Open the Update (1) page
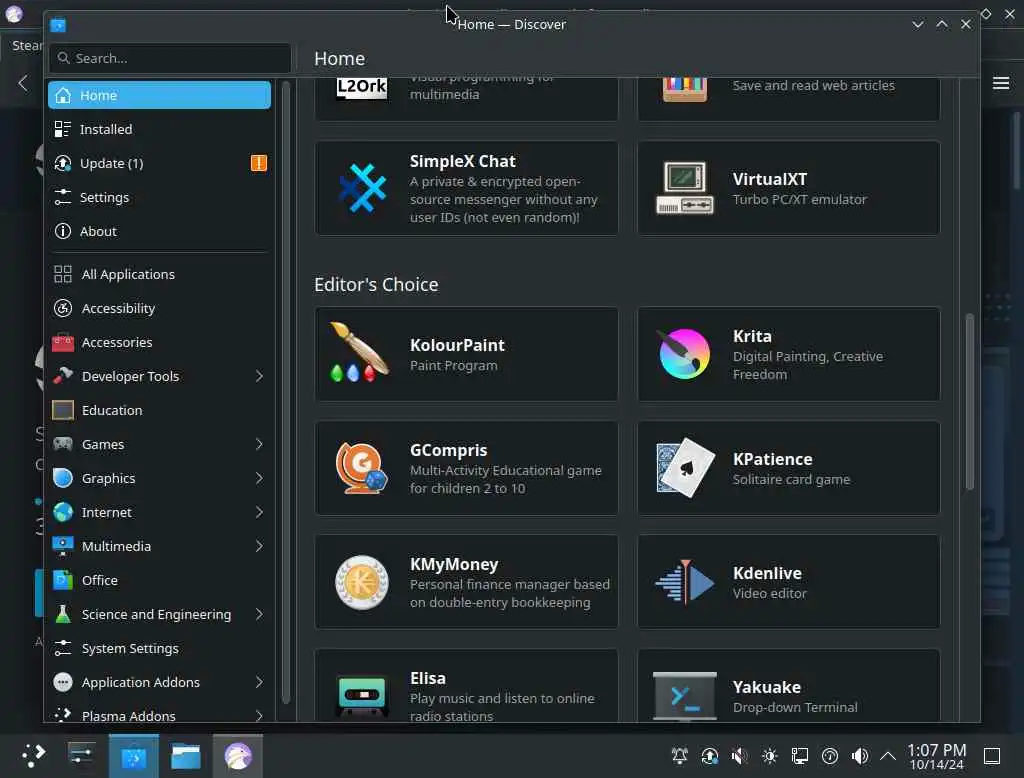This screenshot has width=1024, height=778. point(159,163)
